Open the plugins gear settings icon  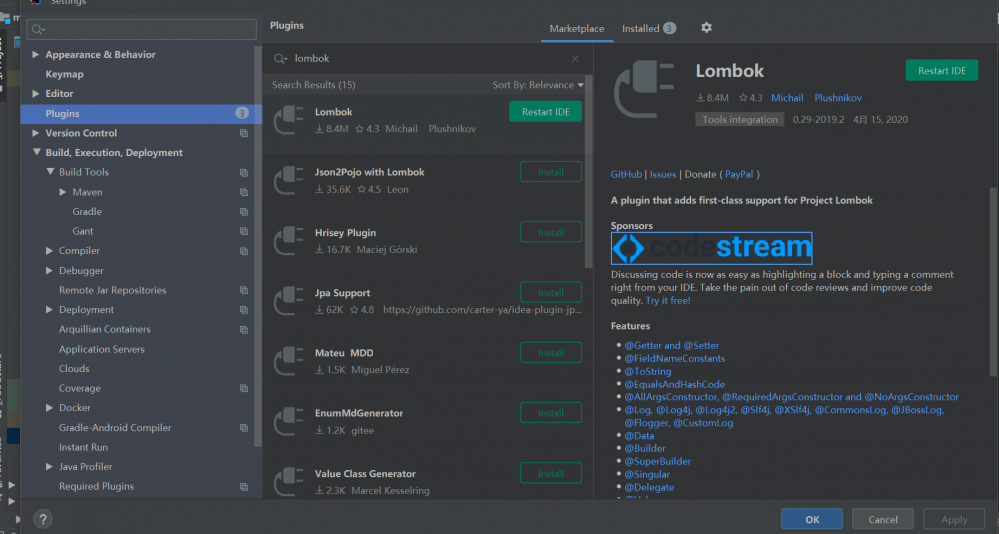[x=706, y=27]
